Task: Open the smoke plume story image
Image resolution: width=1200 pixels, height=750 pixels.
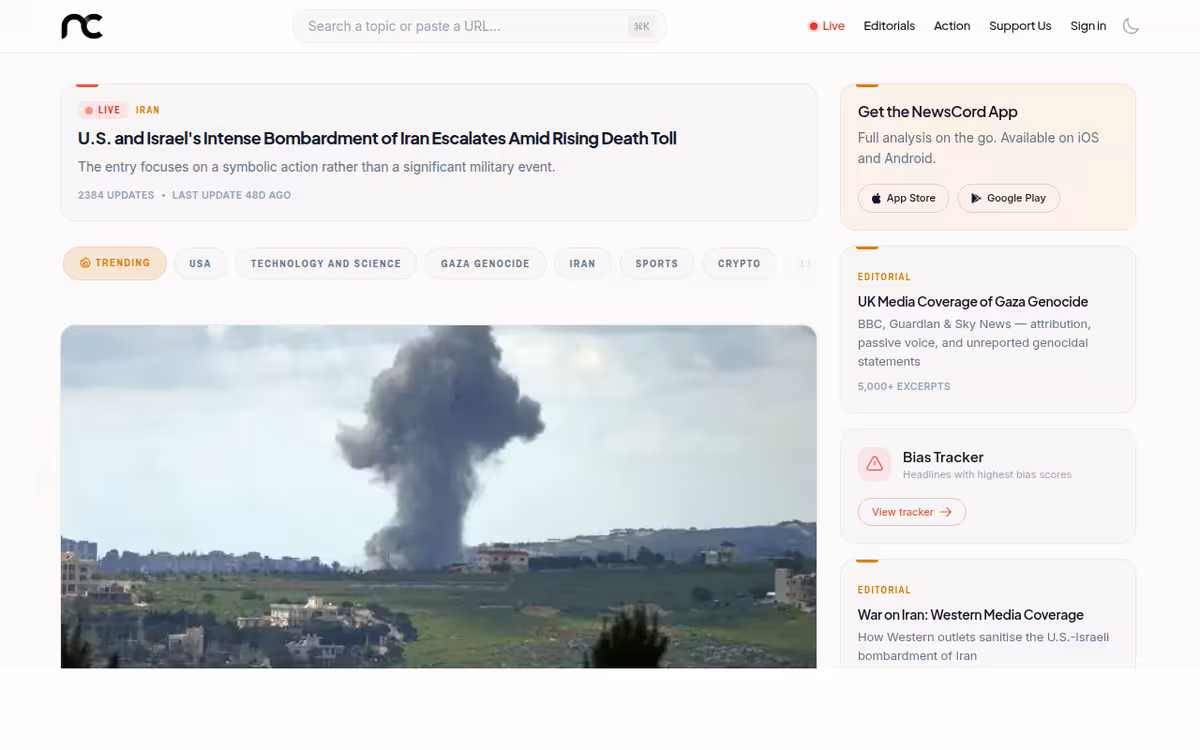Action: (438, 496)
